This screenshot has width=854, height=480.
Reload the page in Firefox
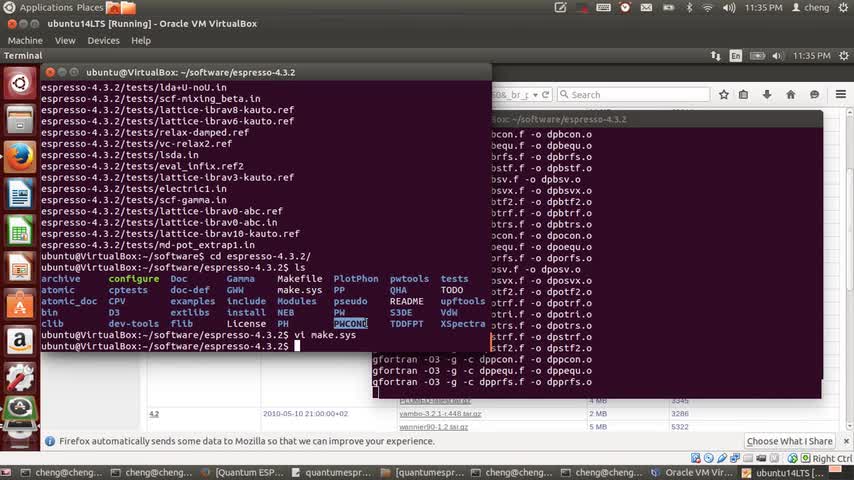[545, 95]
